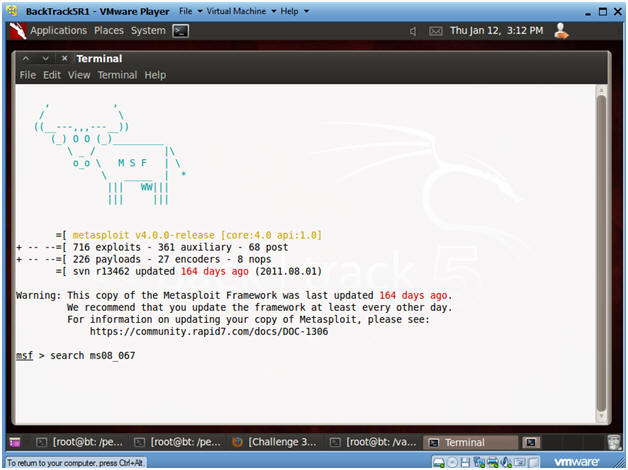Image resolution: width=628 pixels, height=470 pixels.
Task: Open the VMware Help dropdown menu
Action: 294,11
